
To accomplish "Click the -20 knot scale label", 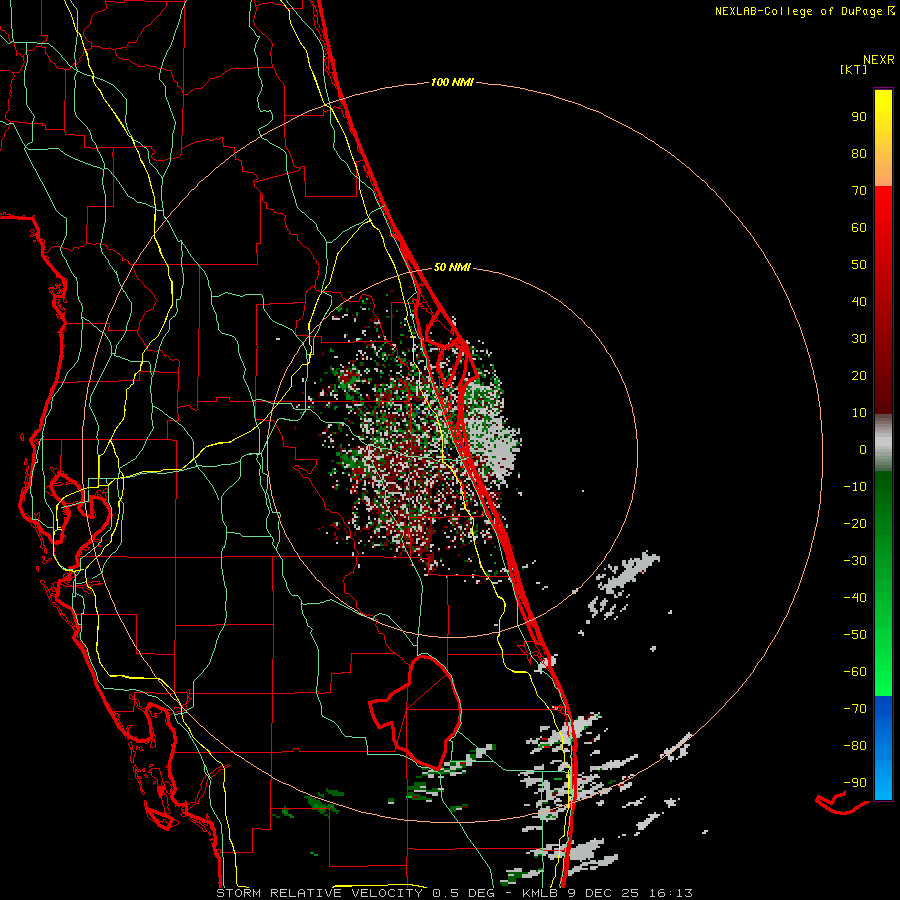I will pos(855,524).
